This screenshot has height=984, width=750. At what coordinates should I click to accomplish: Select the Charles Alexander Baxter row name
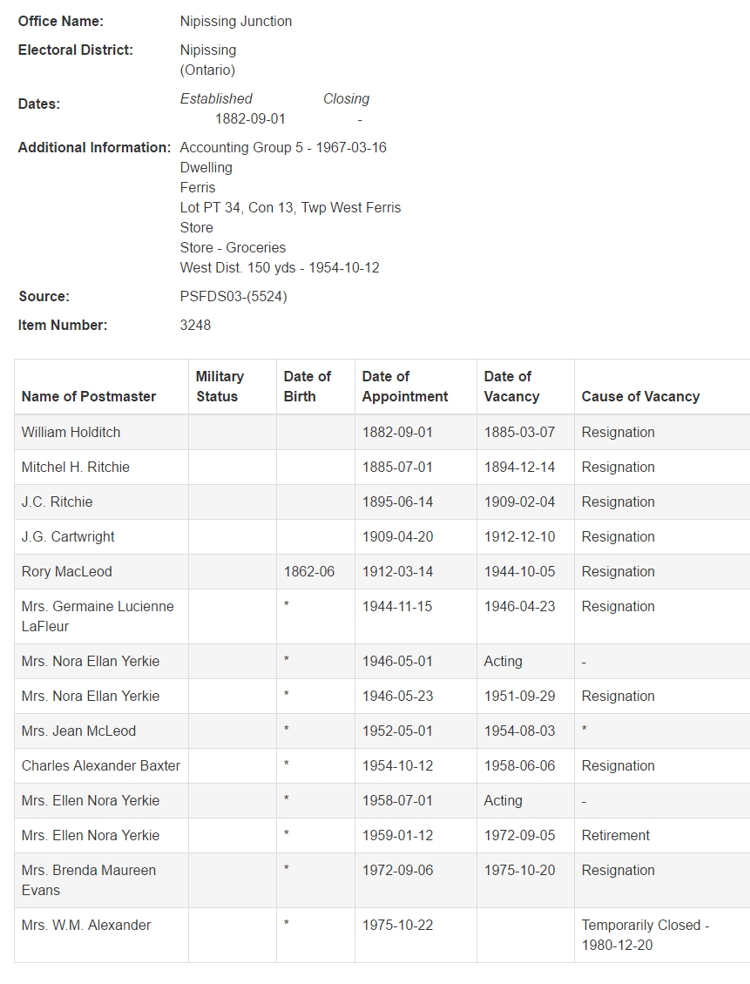pyautogui.click(x=101, y=766)
